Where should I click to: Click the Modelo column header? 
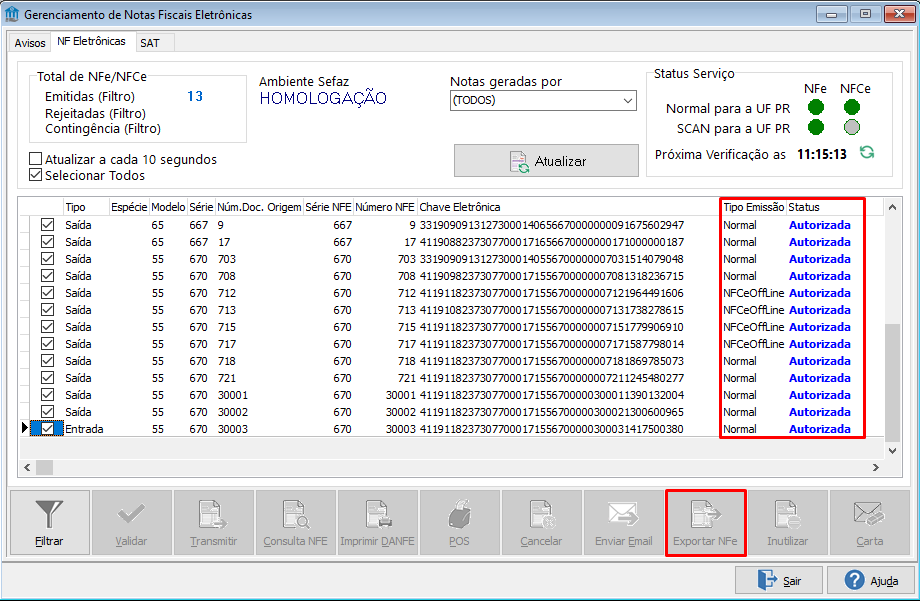coord(168,207)
